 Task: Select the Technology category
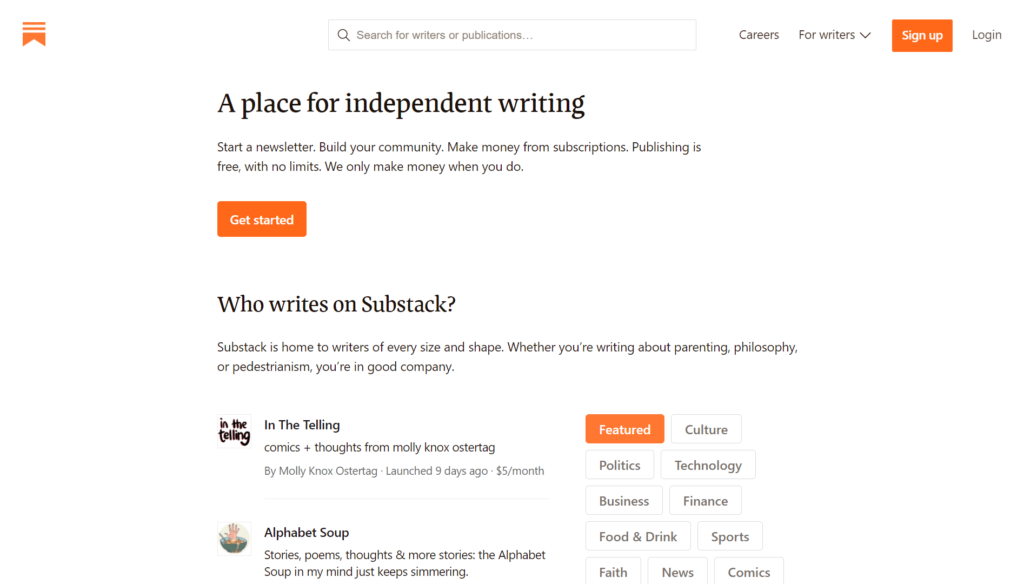coord(708,465)
